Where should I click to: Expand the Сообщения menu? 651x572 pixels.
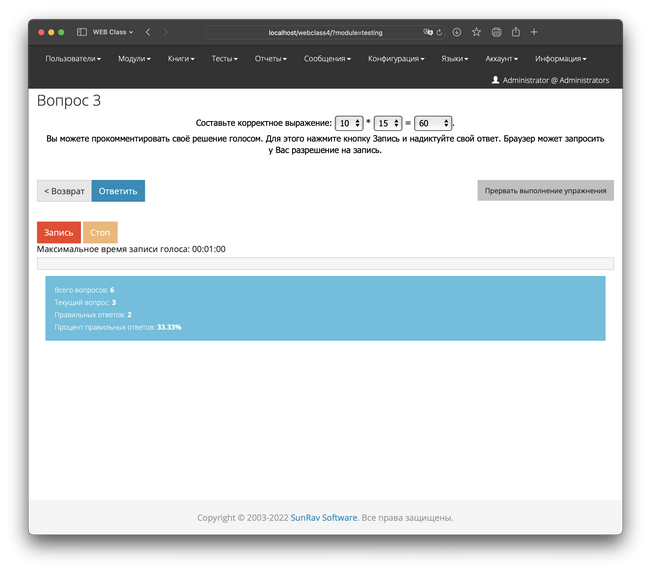pos(327,59)
